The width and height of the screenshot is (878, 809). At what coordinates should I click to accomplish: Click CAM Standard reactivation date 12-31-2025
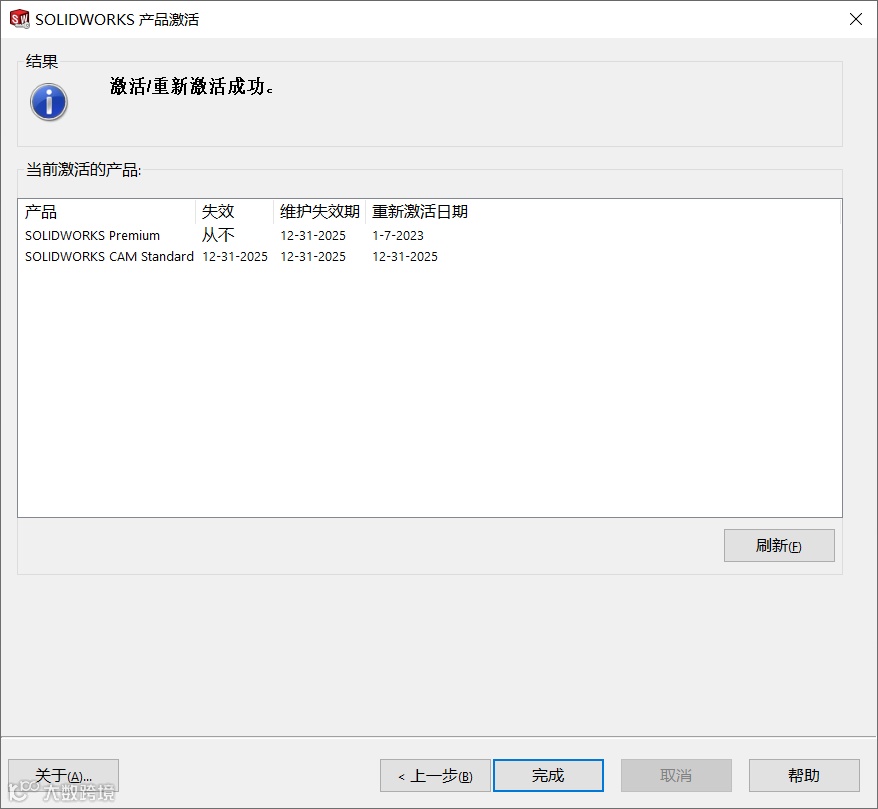point(405,256)
